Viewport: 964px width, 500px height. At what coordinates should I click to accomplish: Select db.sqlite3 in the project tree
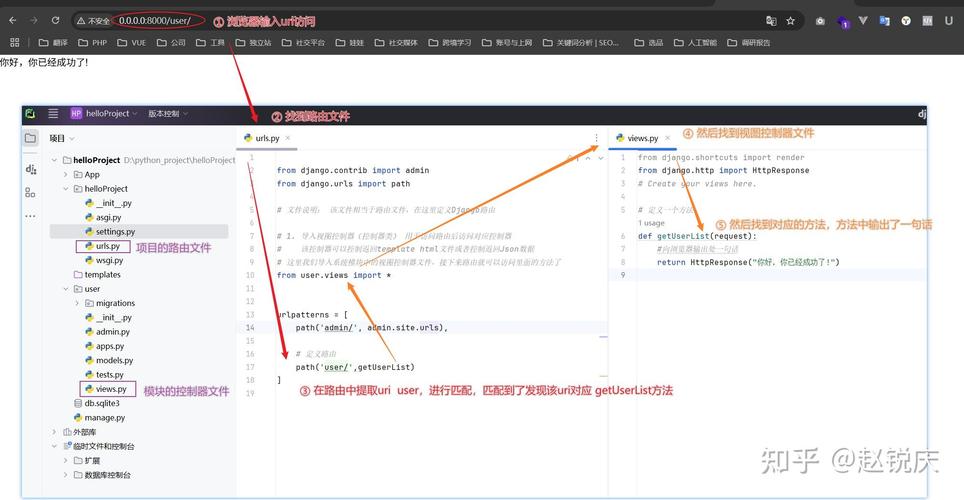(97, 403)
